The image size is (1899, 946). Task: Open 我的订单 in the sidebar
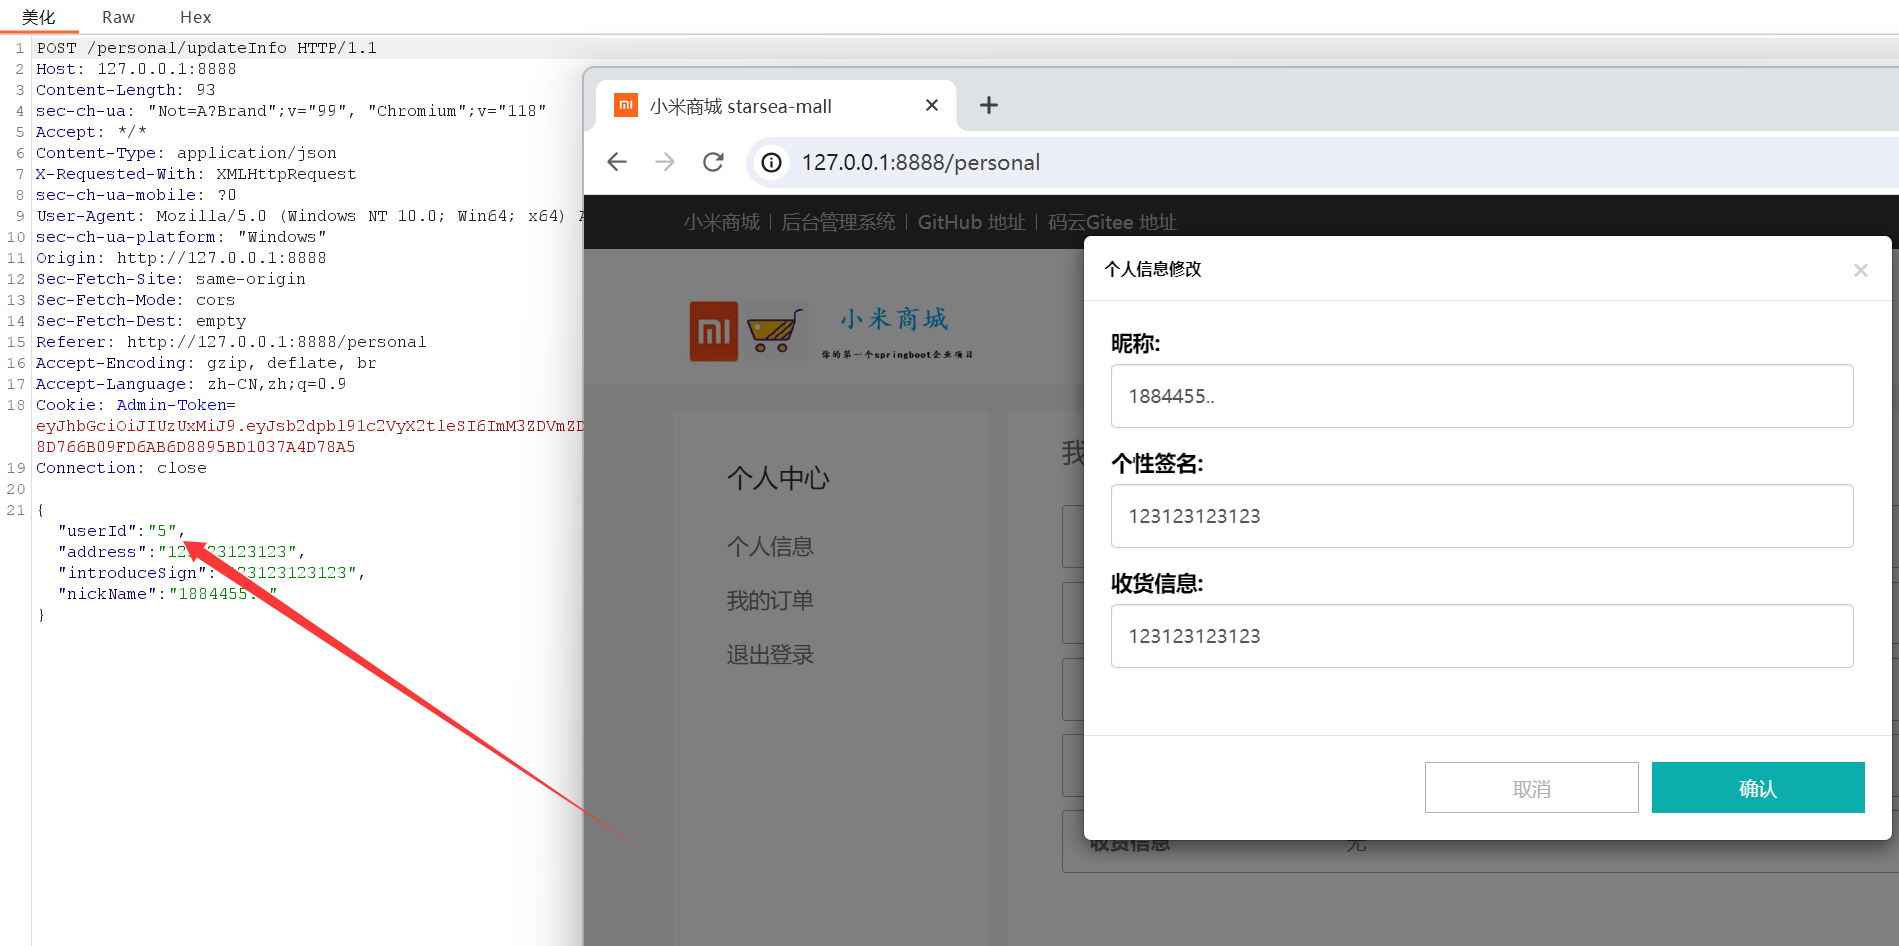[770, 600]
